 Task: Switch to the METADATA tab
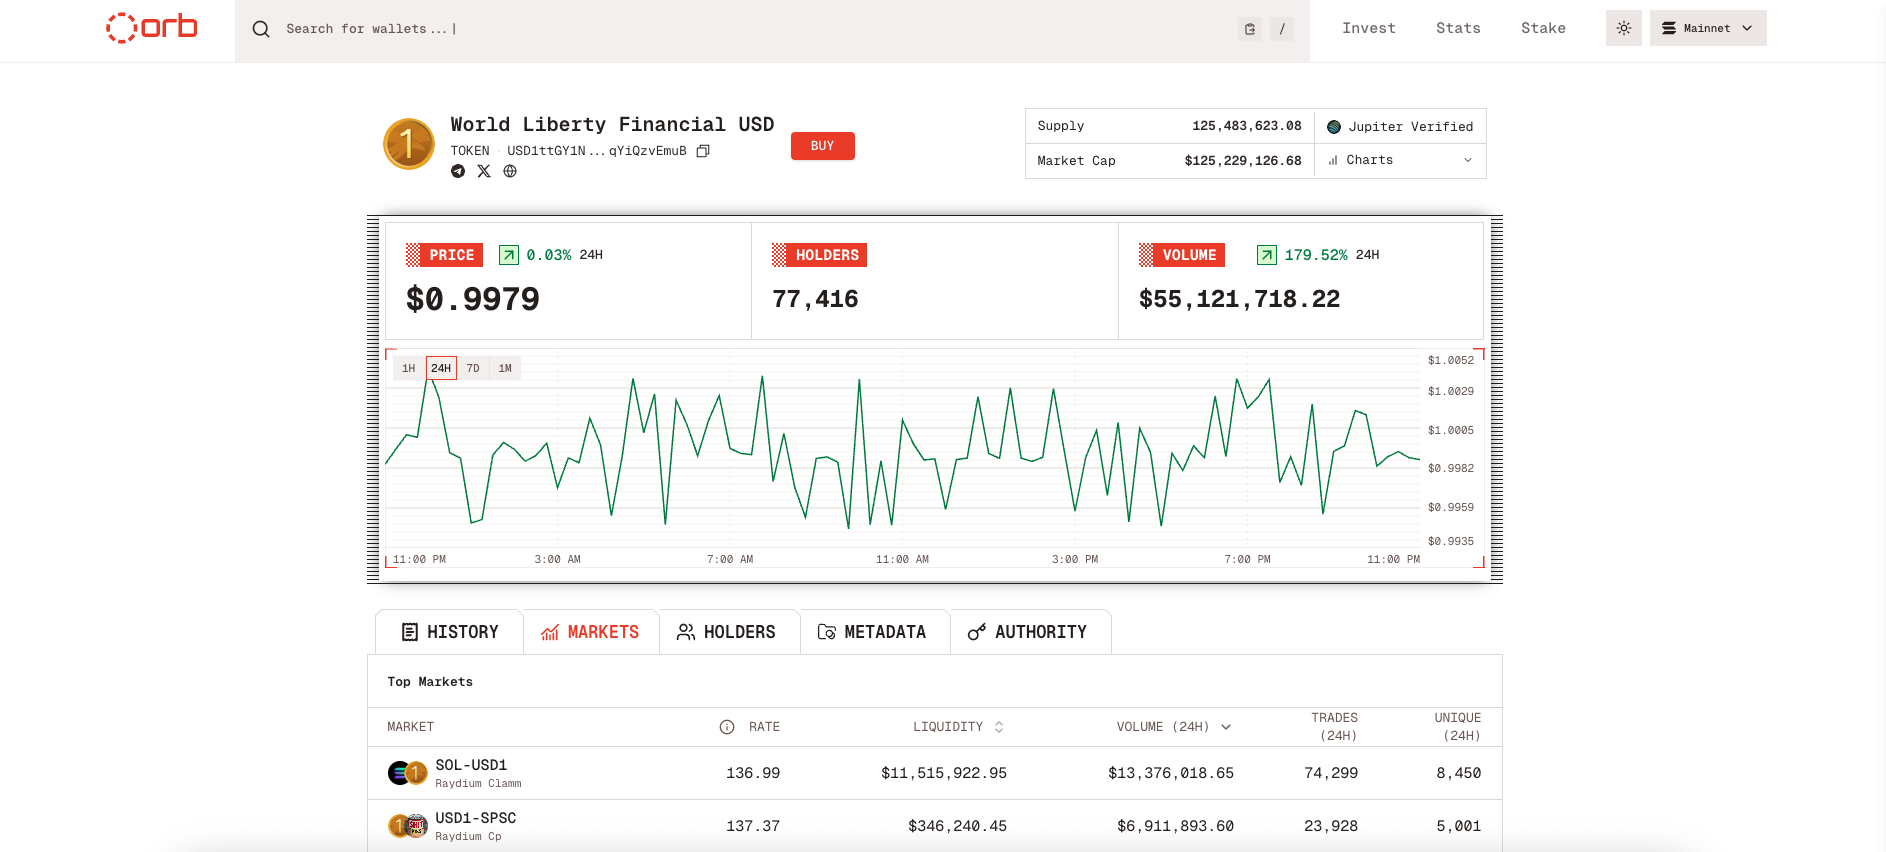(875, 632)
